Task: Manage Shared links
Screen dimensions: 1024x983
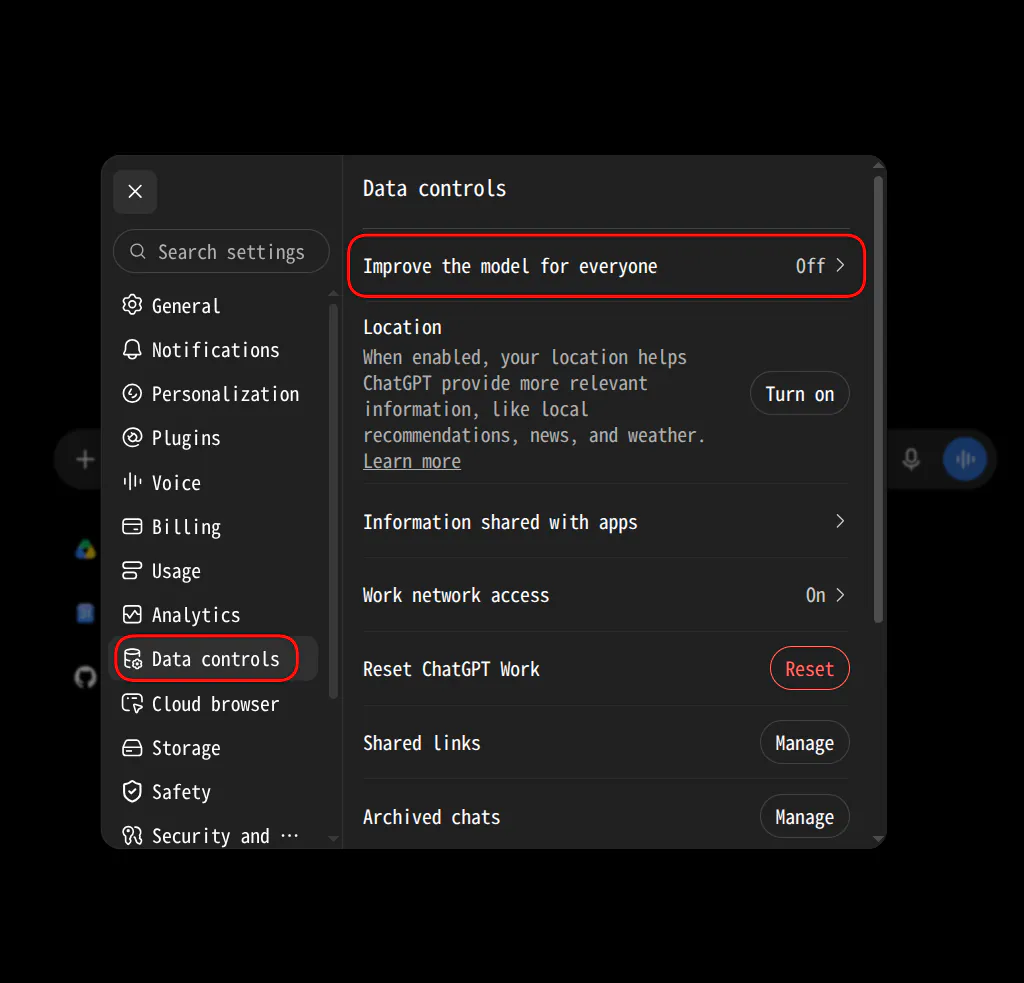Action: pos(805,743)
